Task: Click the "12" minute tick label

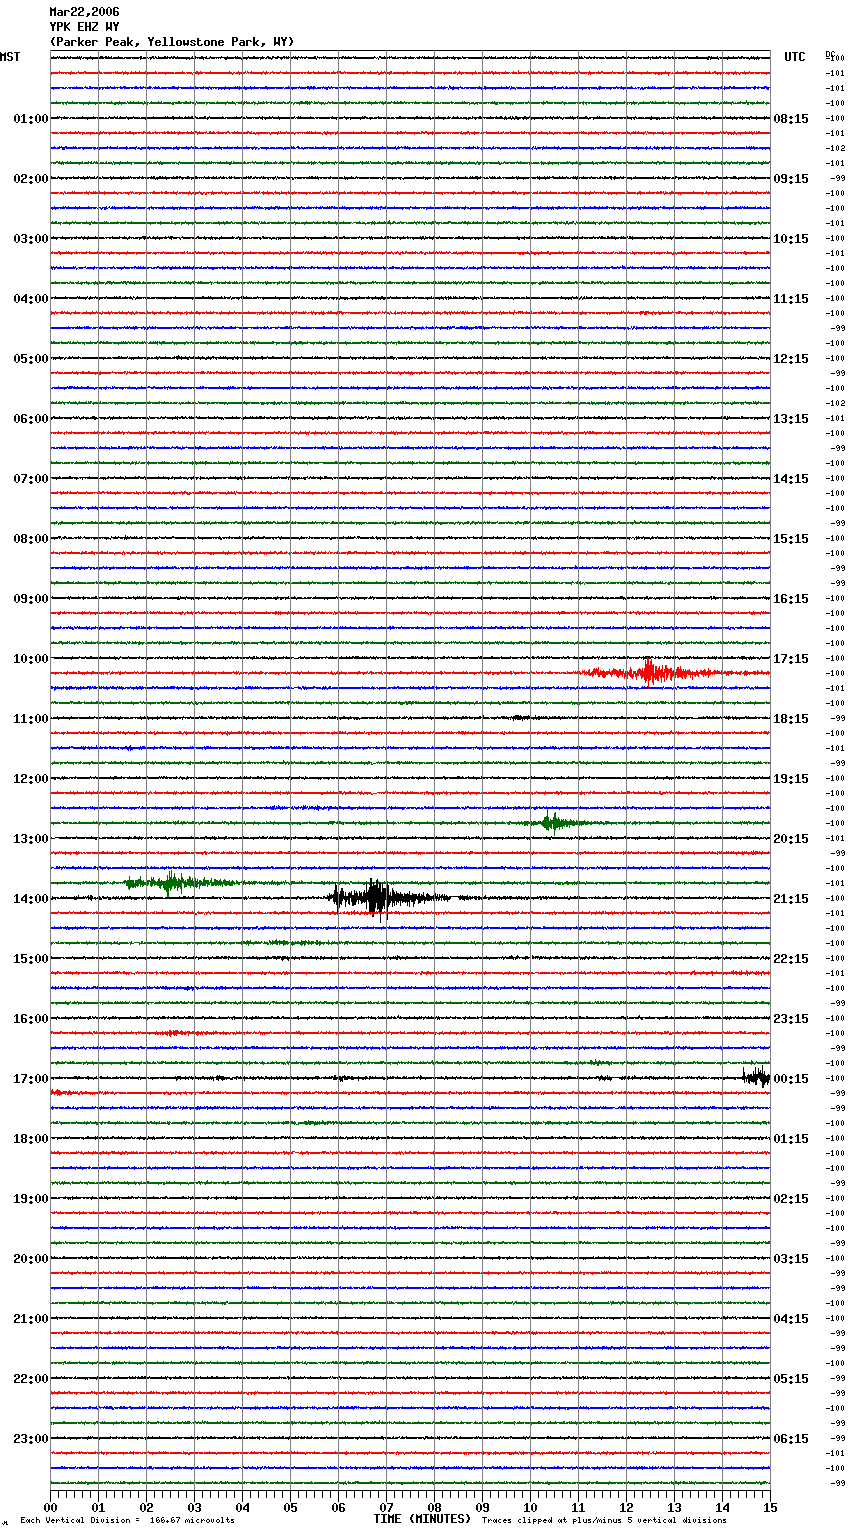Action: point(627,1507)
